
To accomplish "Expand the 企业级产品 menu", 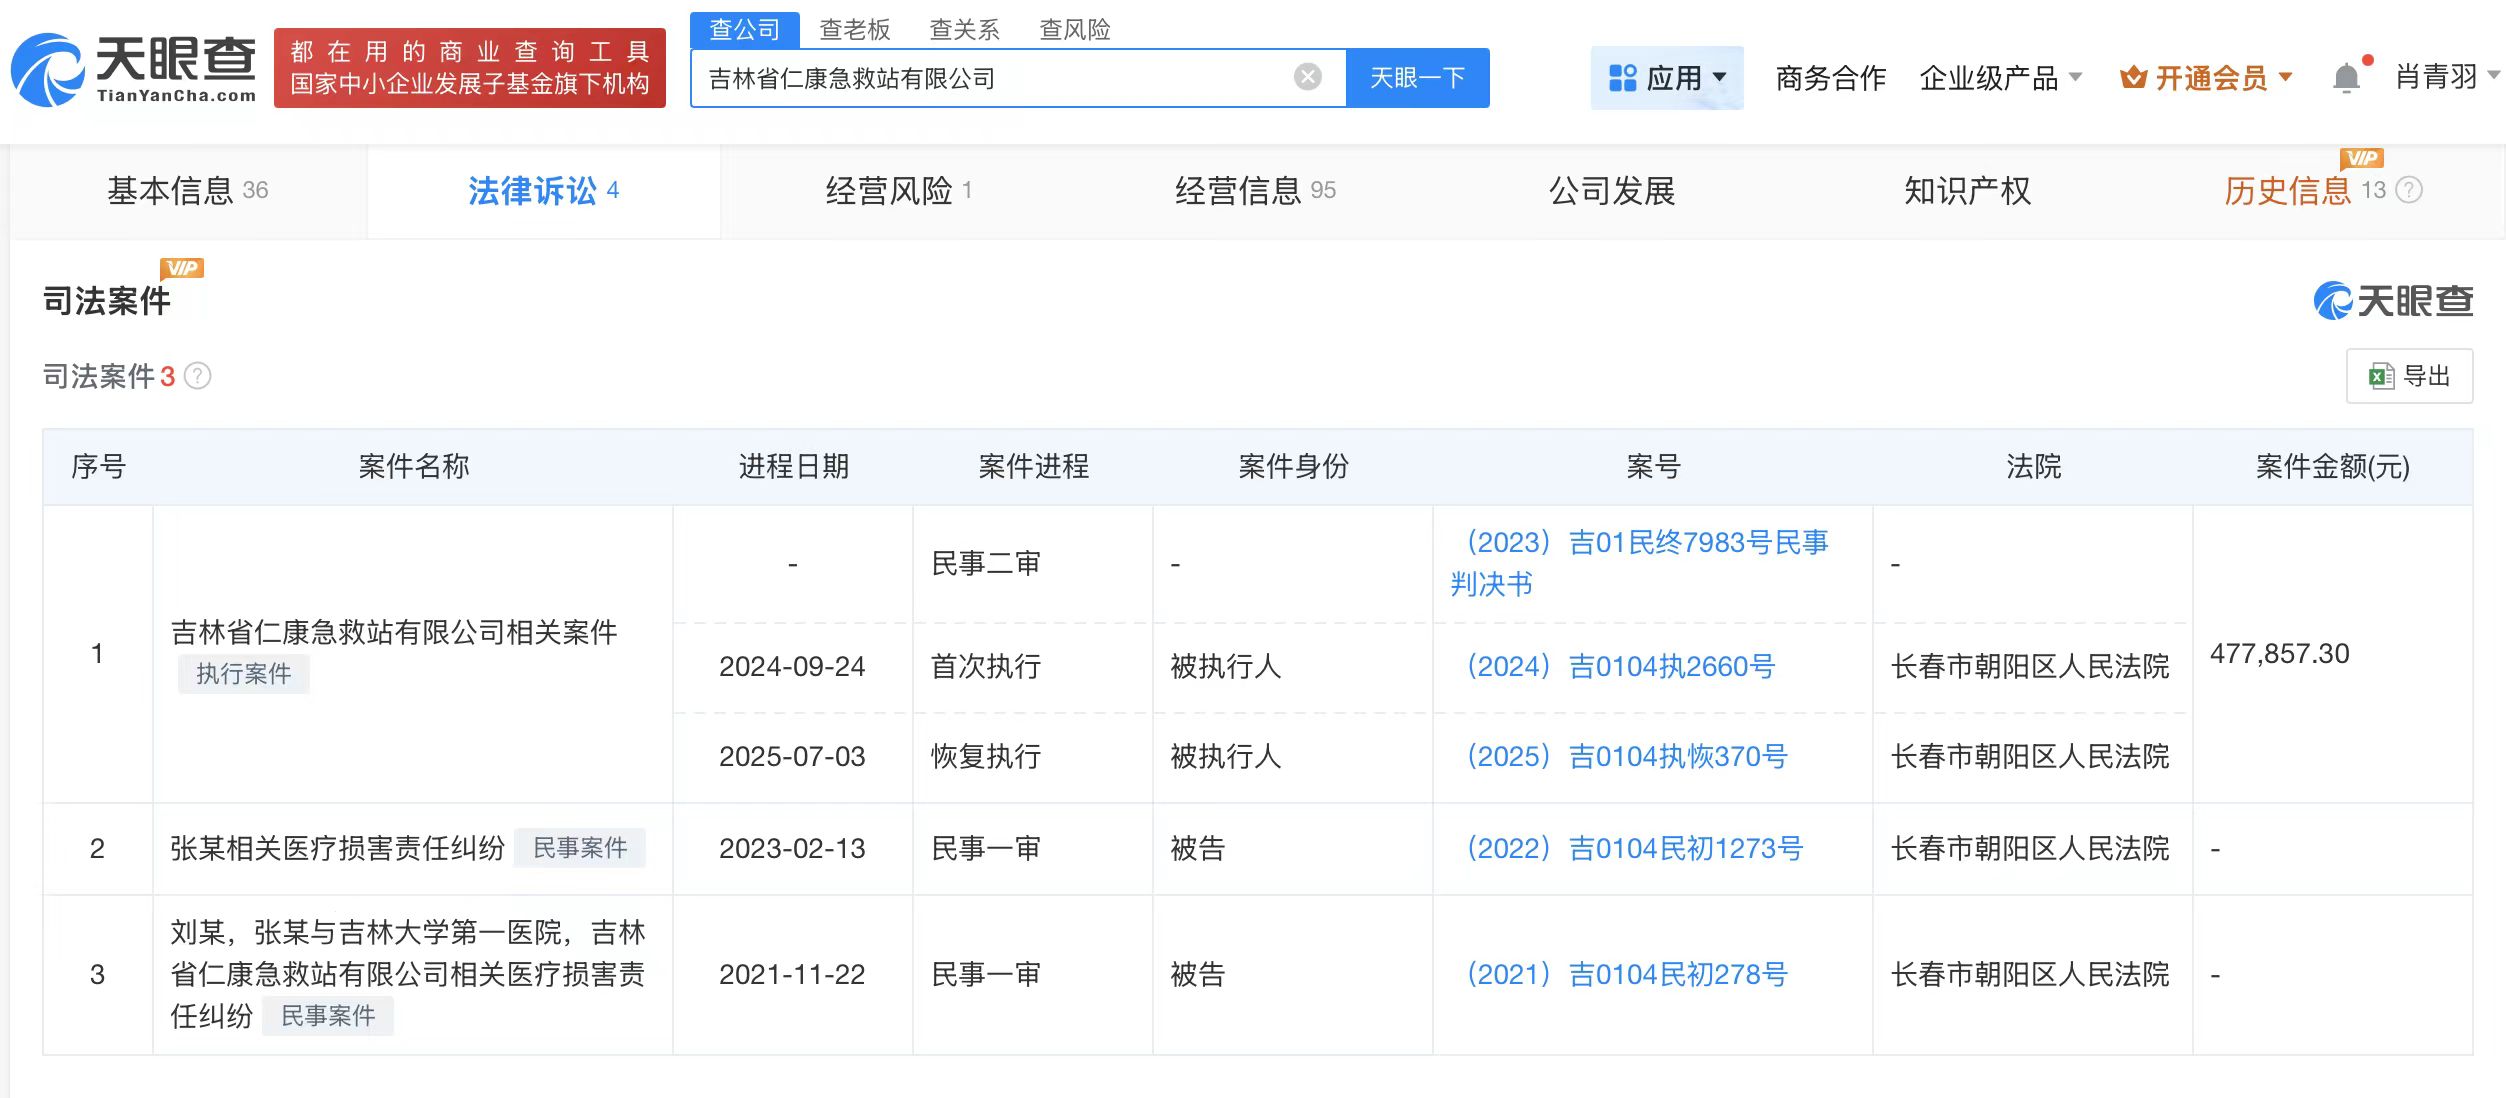I will pyautogui.click(x=2000, y=78).
